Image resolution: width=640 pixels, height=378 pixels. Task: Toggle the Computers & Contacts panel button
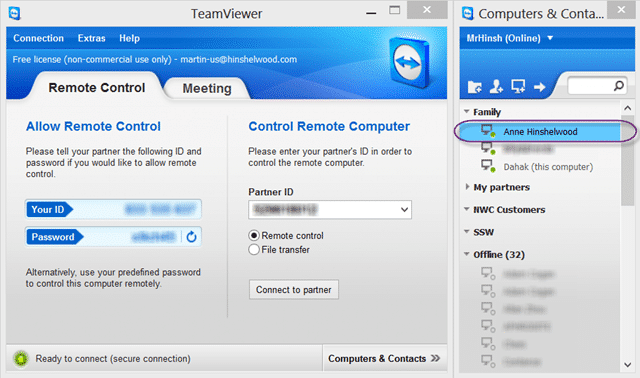[384, 358]
